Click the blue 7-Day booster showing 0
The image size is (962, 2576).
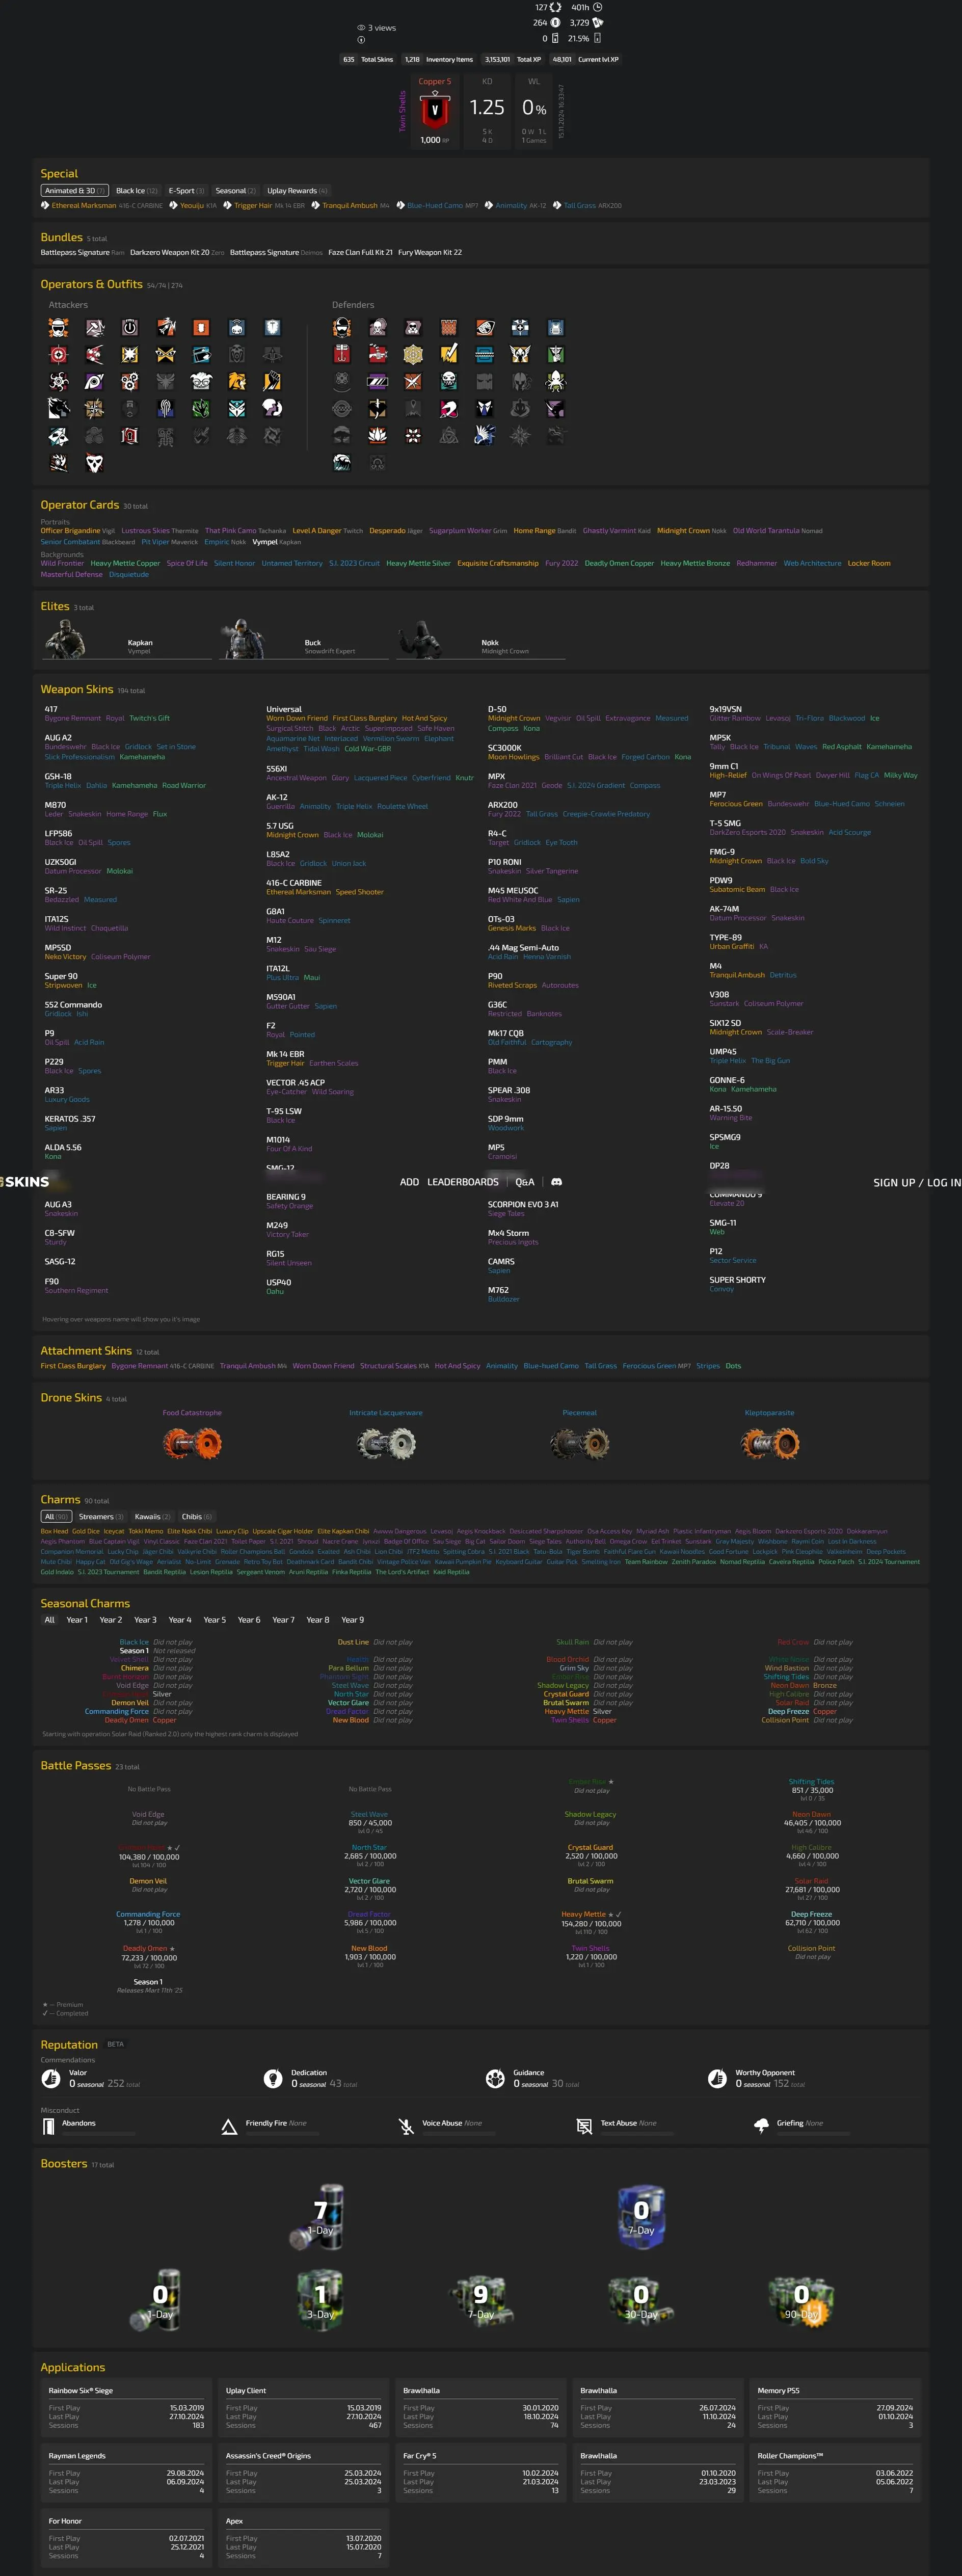[x=641, y=2217]
